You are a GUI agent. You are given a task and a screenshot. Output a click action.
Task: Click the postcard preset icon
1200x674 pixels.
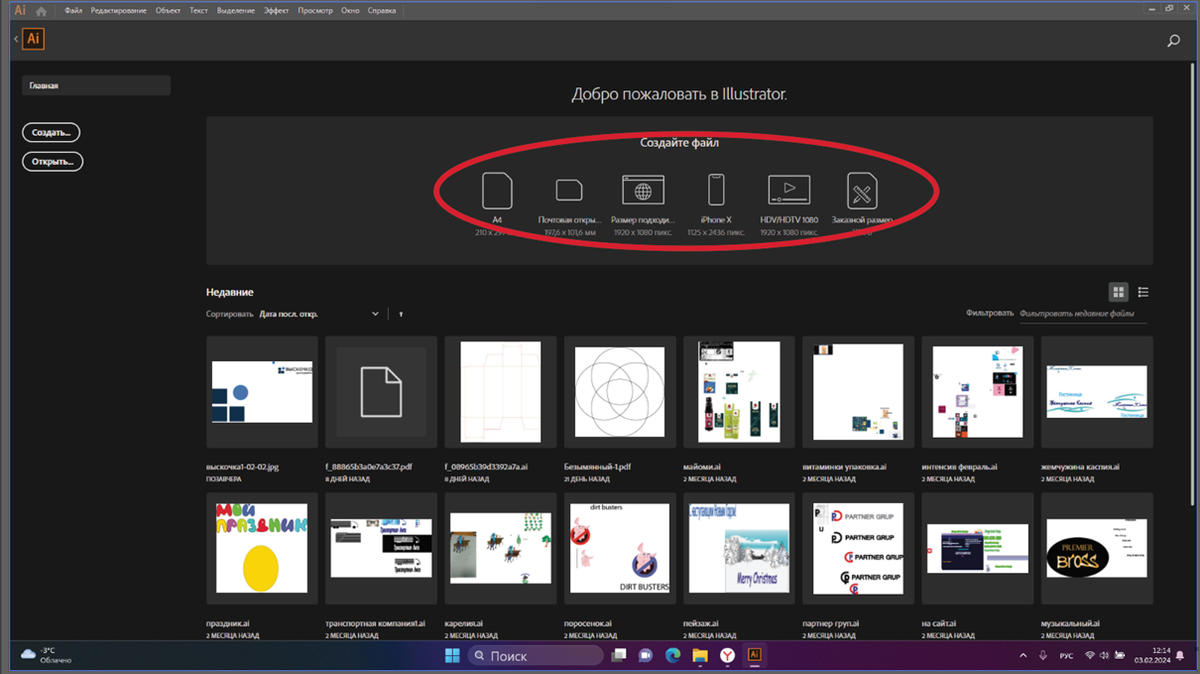[569, 190]
